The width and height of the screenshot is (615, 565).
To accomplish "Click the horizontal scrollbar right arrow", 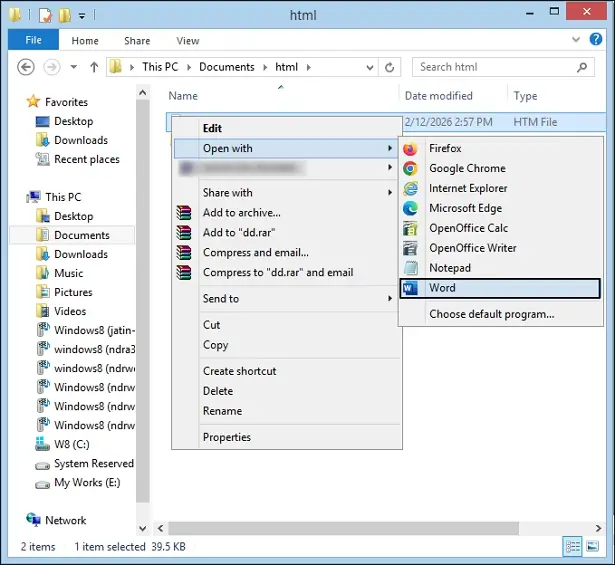I will tap(598, 528).
